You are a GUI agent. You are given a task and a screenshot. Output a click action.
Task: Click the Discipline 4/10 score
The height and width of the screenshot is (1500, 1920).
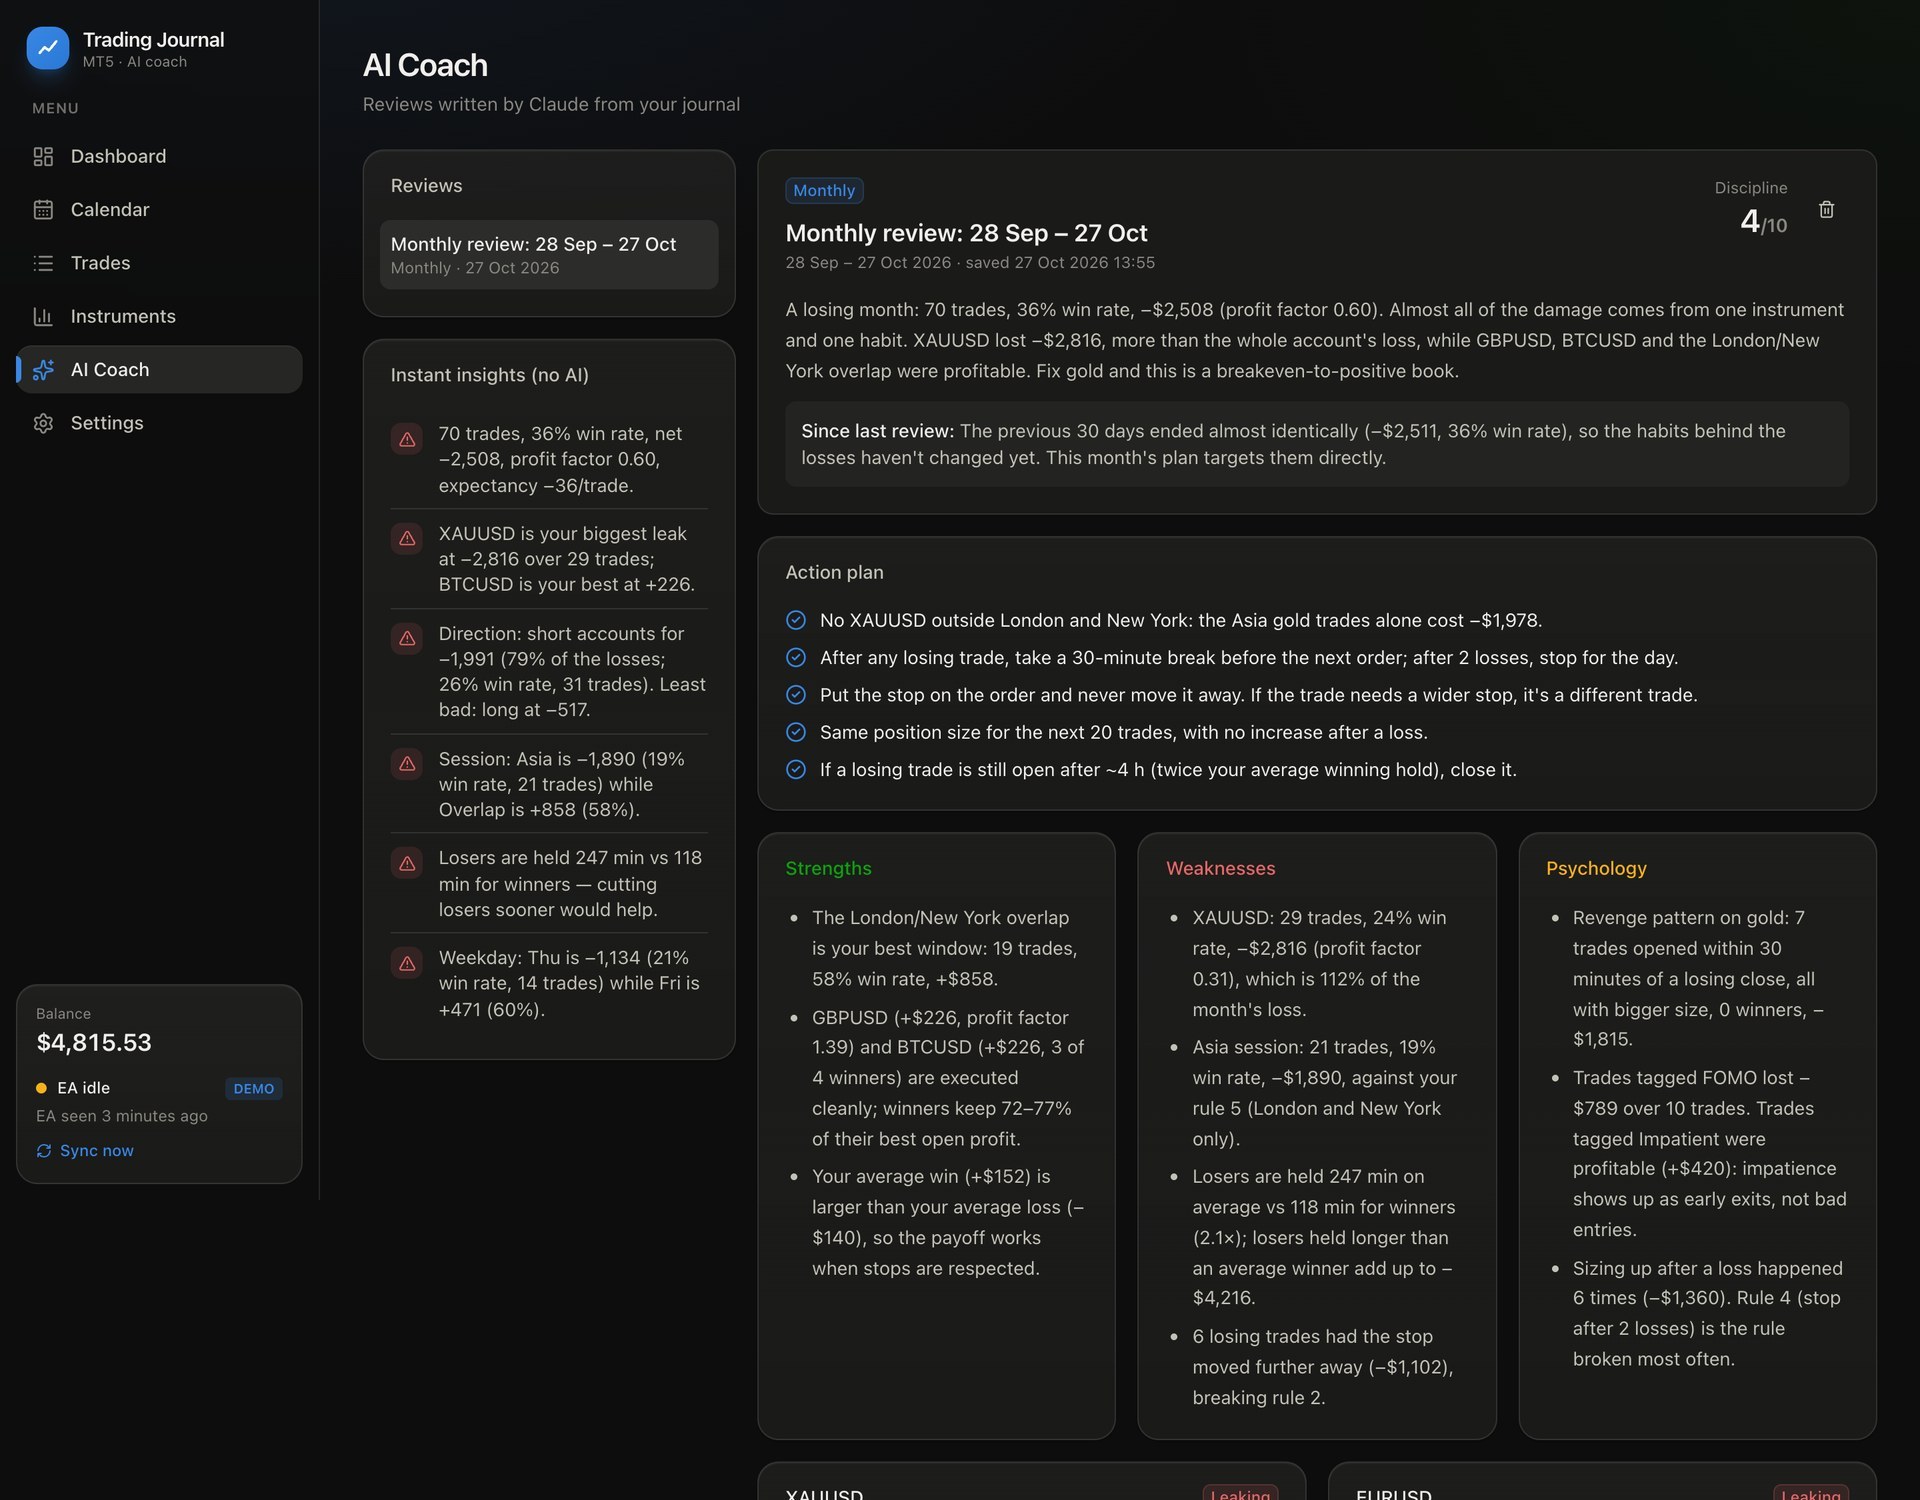coord(1763,221)
